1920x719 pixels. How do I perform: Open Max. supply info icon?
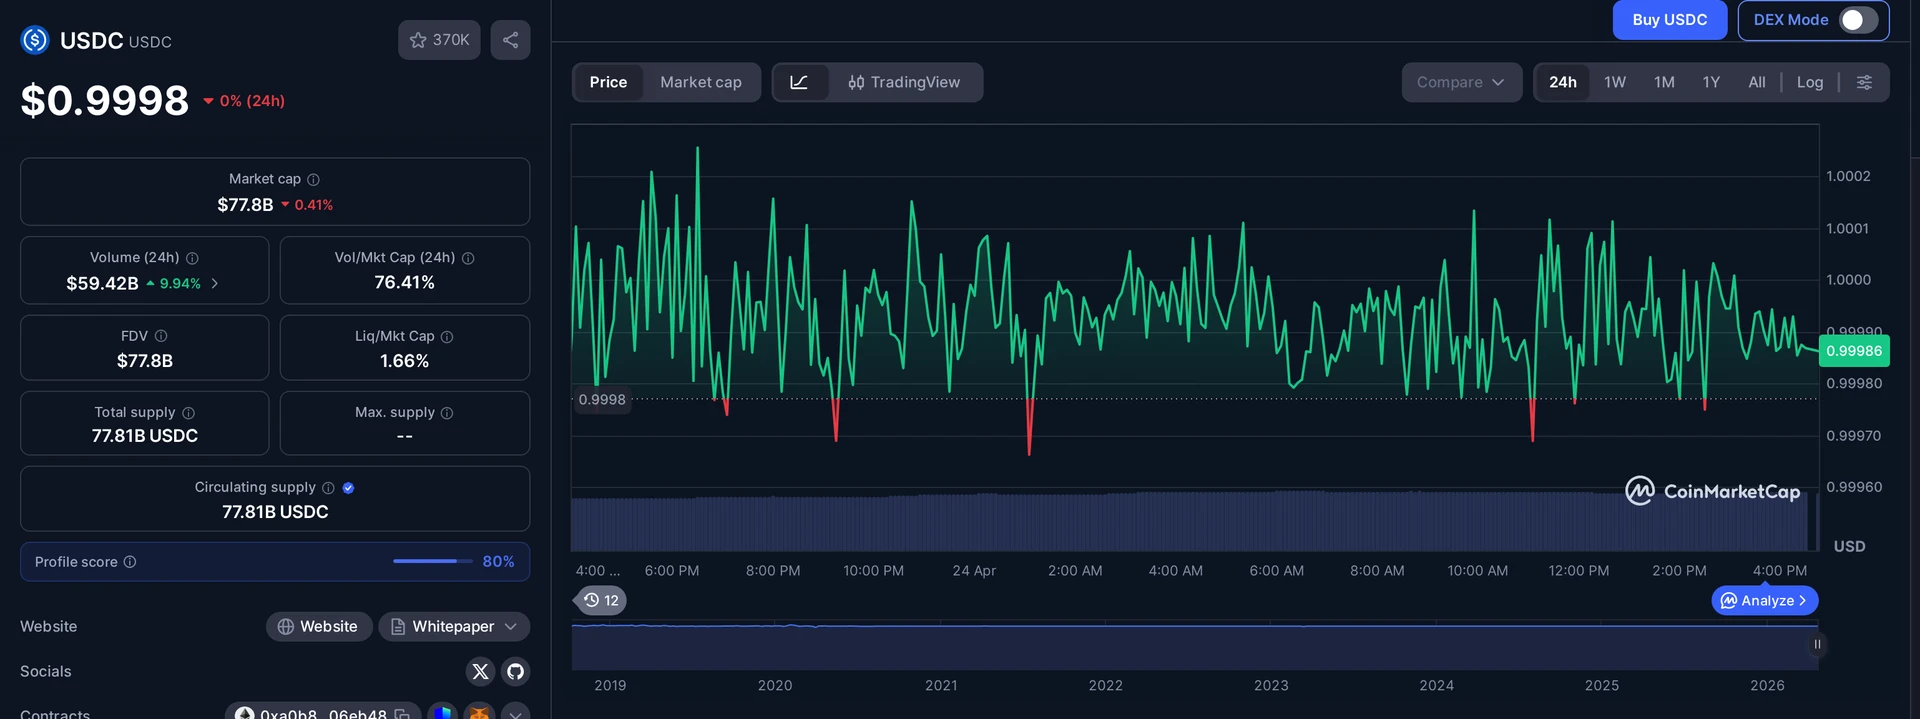click(447, 413)
